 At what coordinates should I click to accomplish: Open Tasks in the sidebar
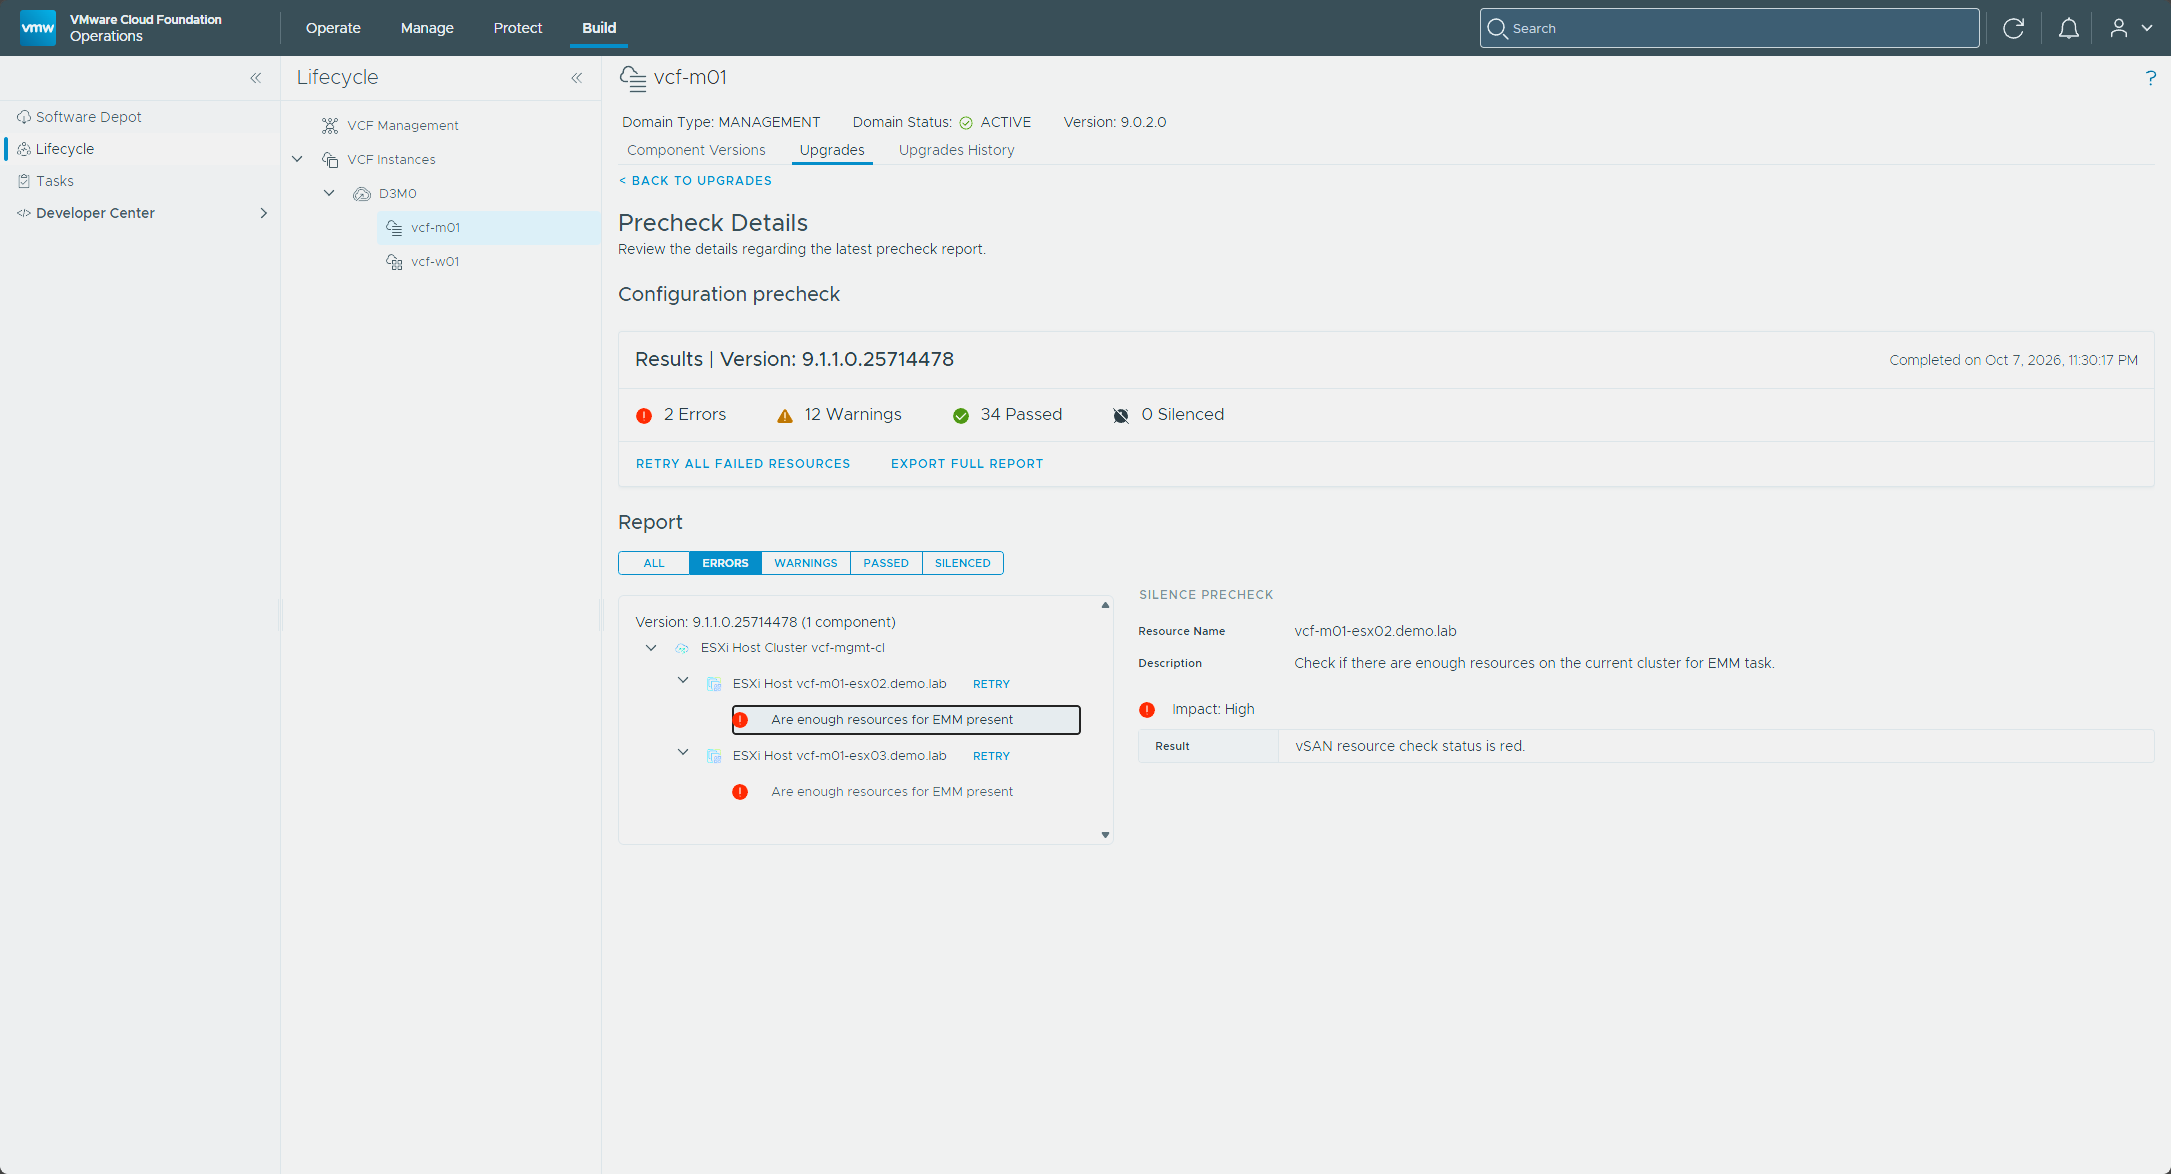pos(55,181)
